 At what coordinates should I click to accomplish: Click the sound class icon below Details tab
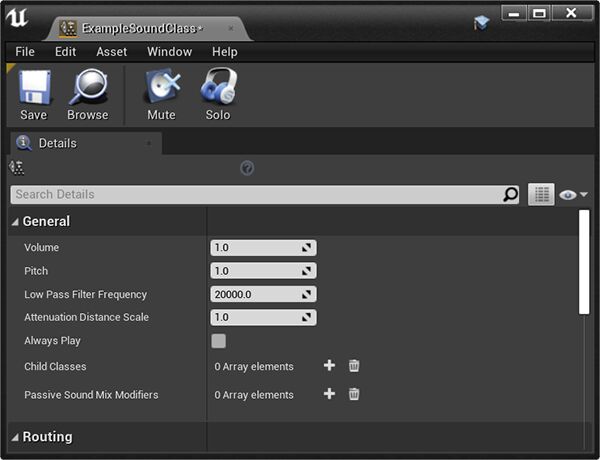(17, 168)
